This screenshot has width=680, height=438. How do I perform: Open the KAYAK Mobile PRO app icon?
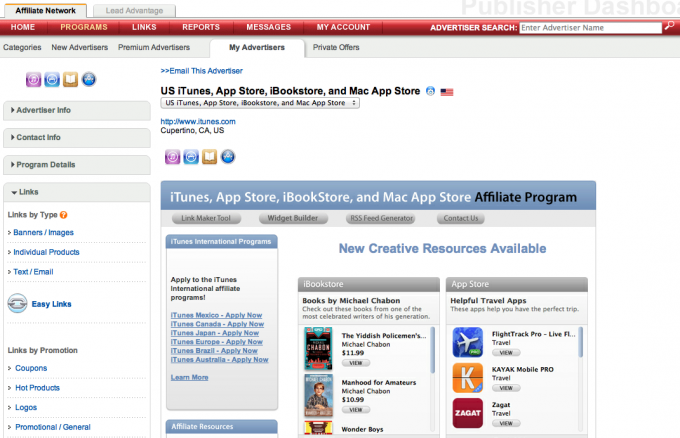(x=468, y=378)
